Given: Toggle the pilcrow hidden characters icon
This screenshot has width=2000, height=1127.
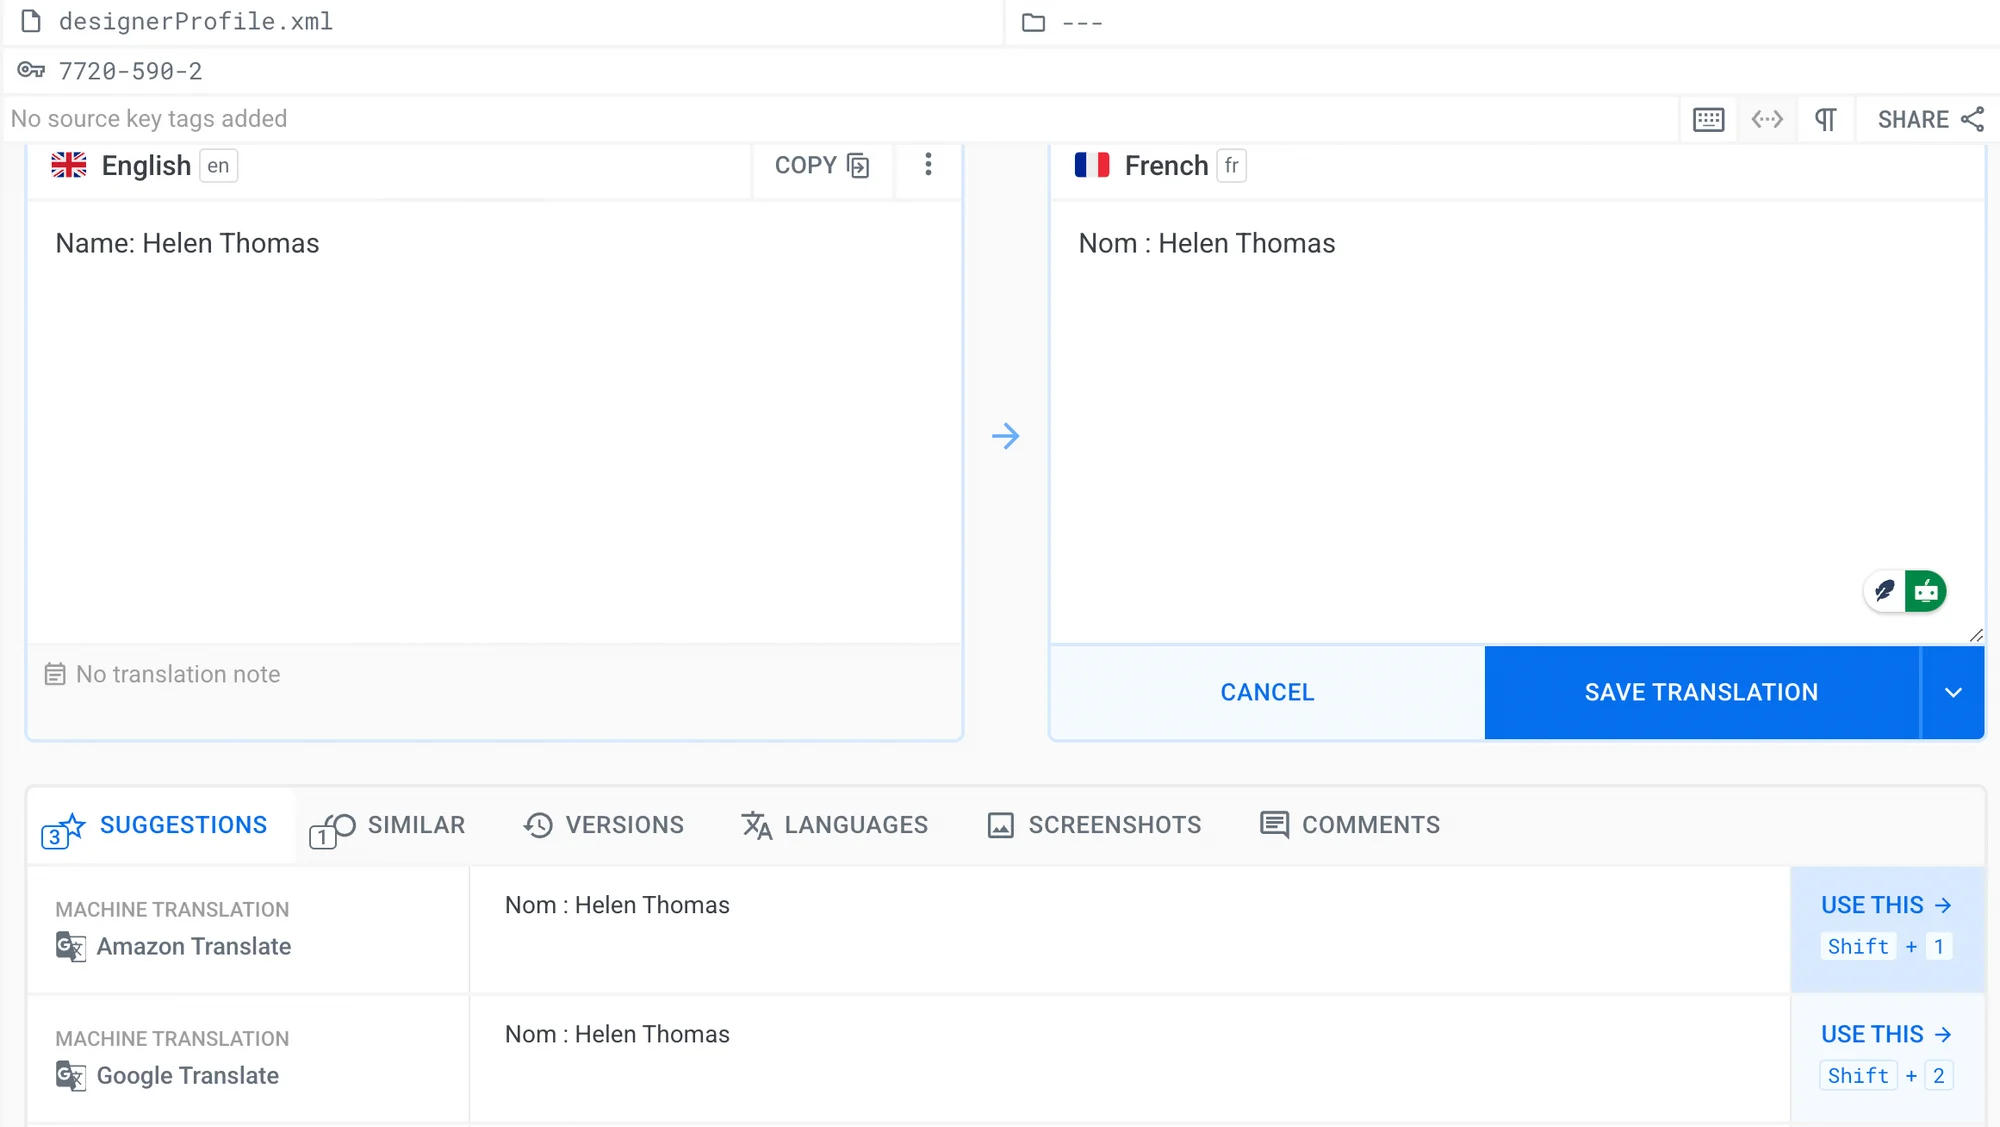Looking at the screenshot, I should point(1825,120).
